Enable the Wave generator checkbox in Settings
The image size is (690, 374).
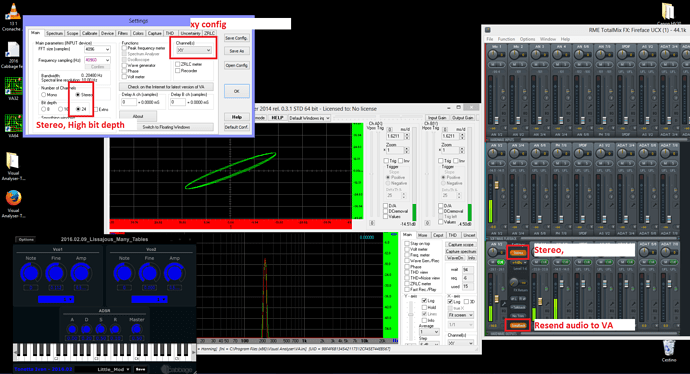click(x=125, y=65)
